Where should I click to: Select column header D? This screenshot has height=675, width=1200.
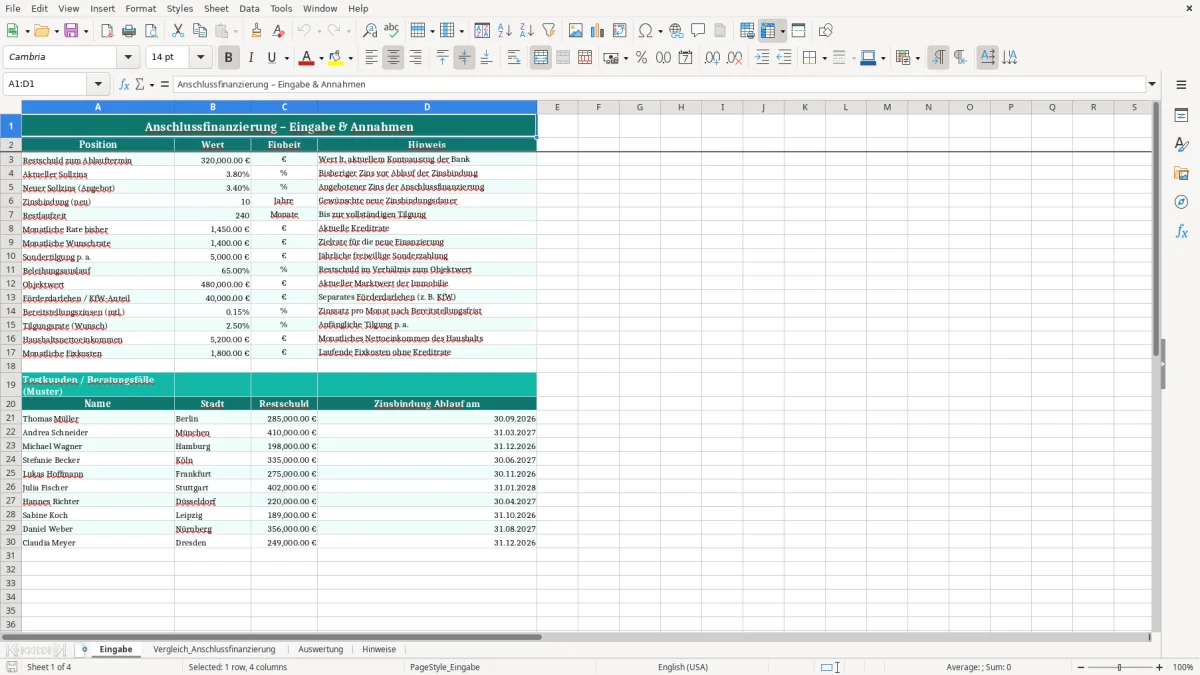(427, 107)
